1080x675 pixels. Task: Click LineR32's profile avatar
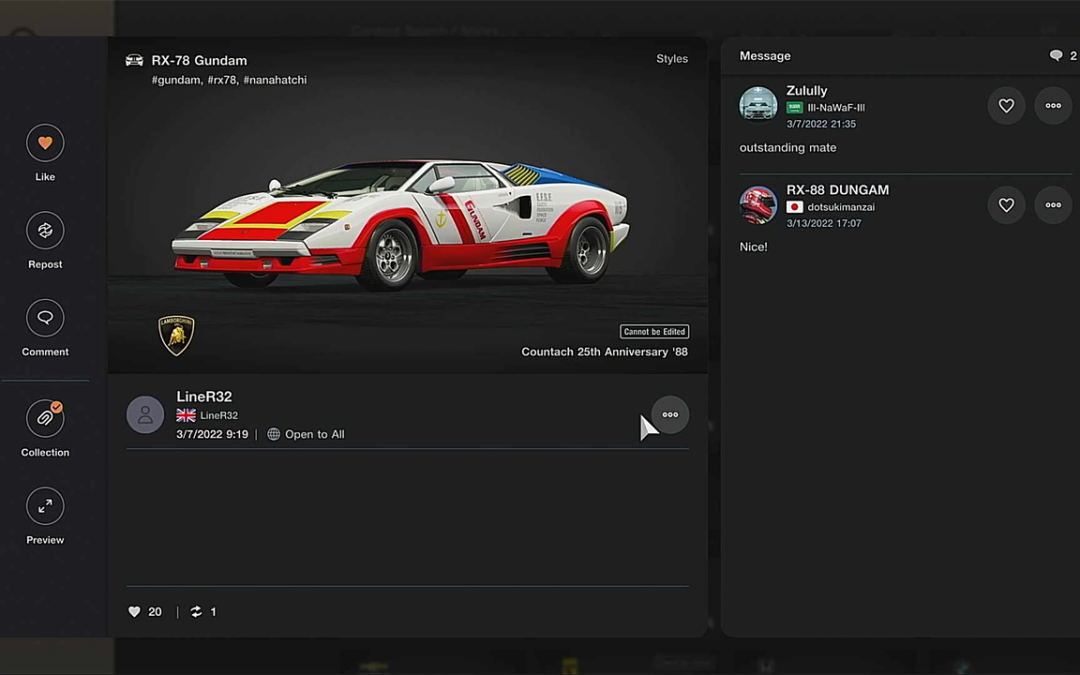click(145, 415)
